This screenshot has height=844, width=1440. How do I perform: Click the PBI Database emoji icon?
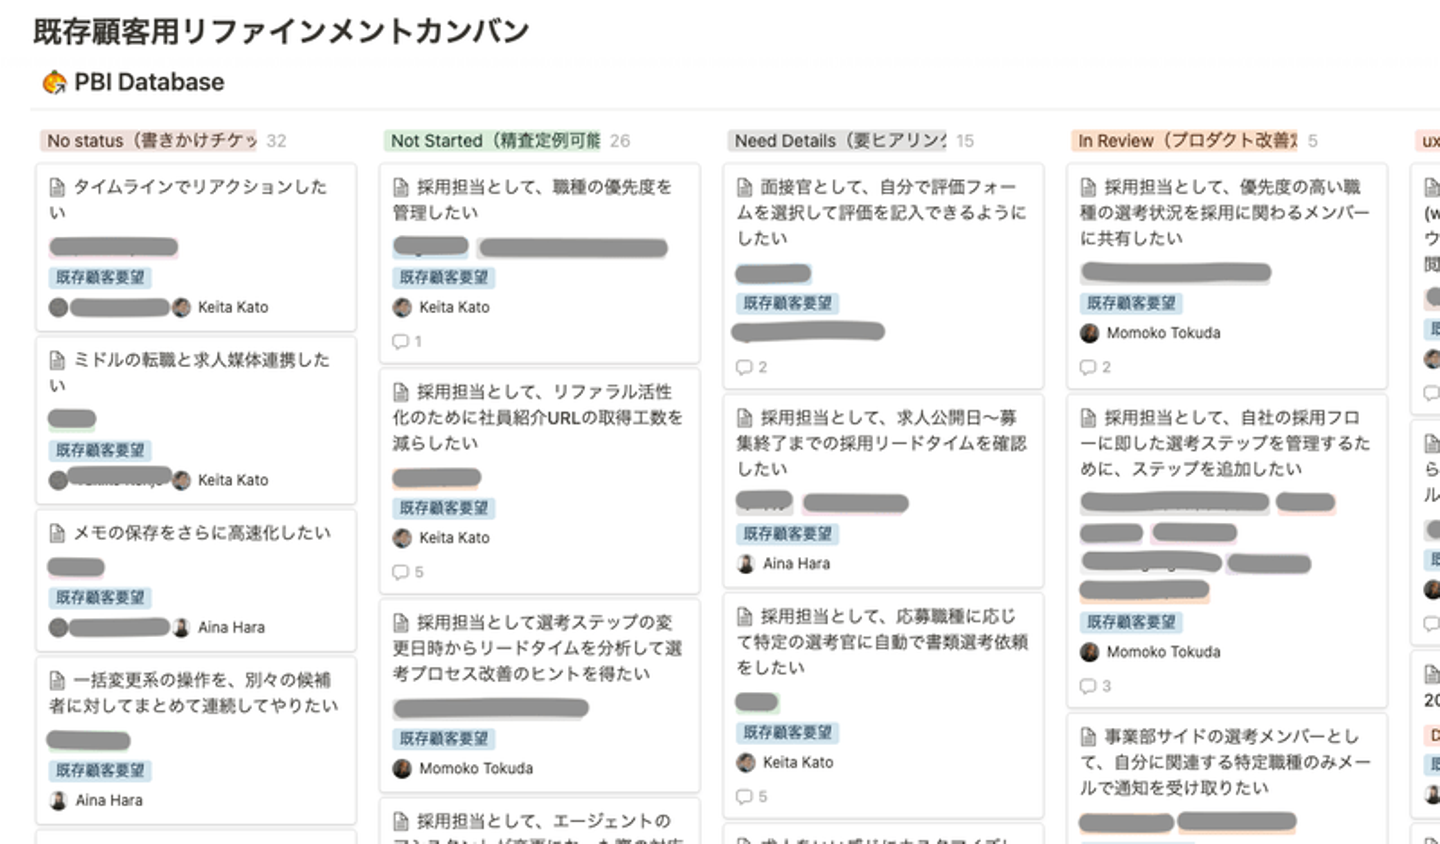pyautogui.click(x=54, y=82)
